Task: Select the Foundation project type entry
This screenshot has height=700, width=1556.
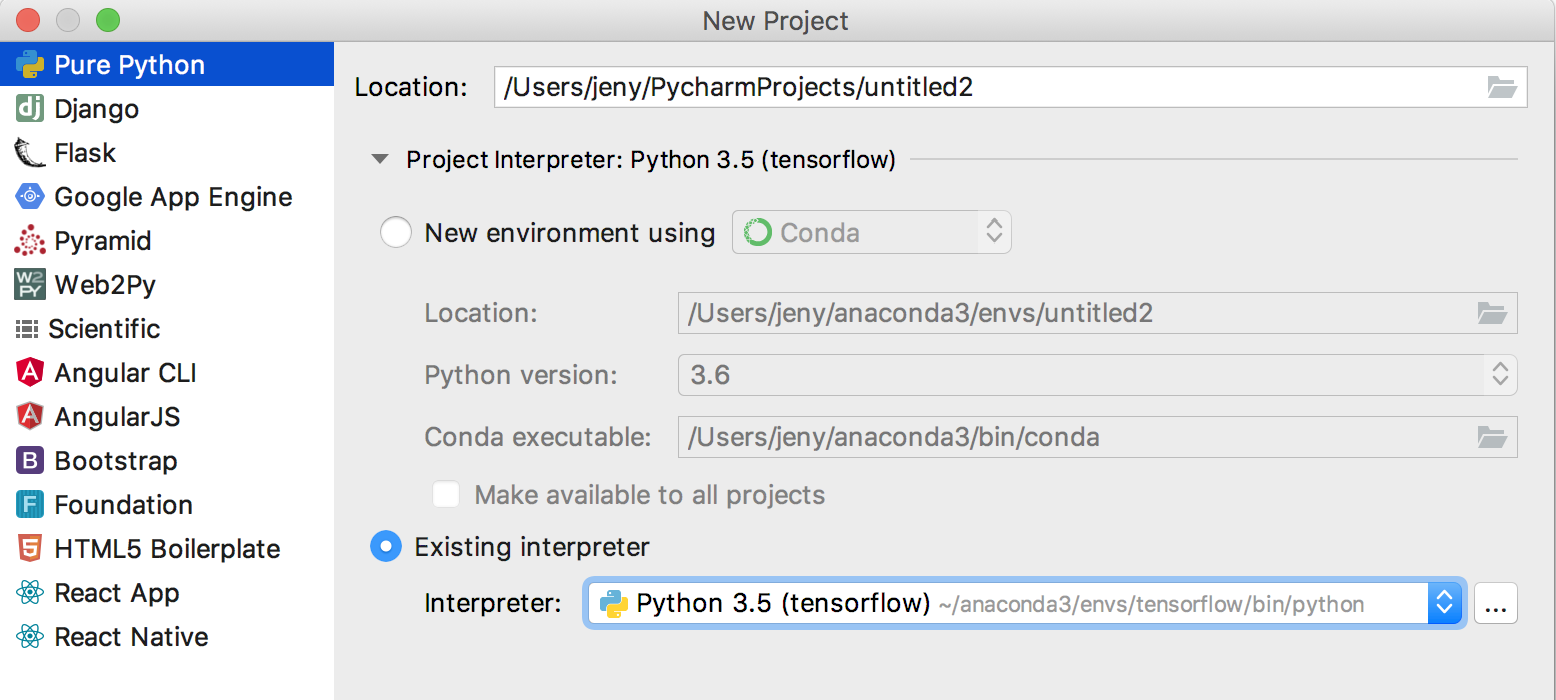Action: click(x=123, y=505)
